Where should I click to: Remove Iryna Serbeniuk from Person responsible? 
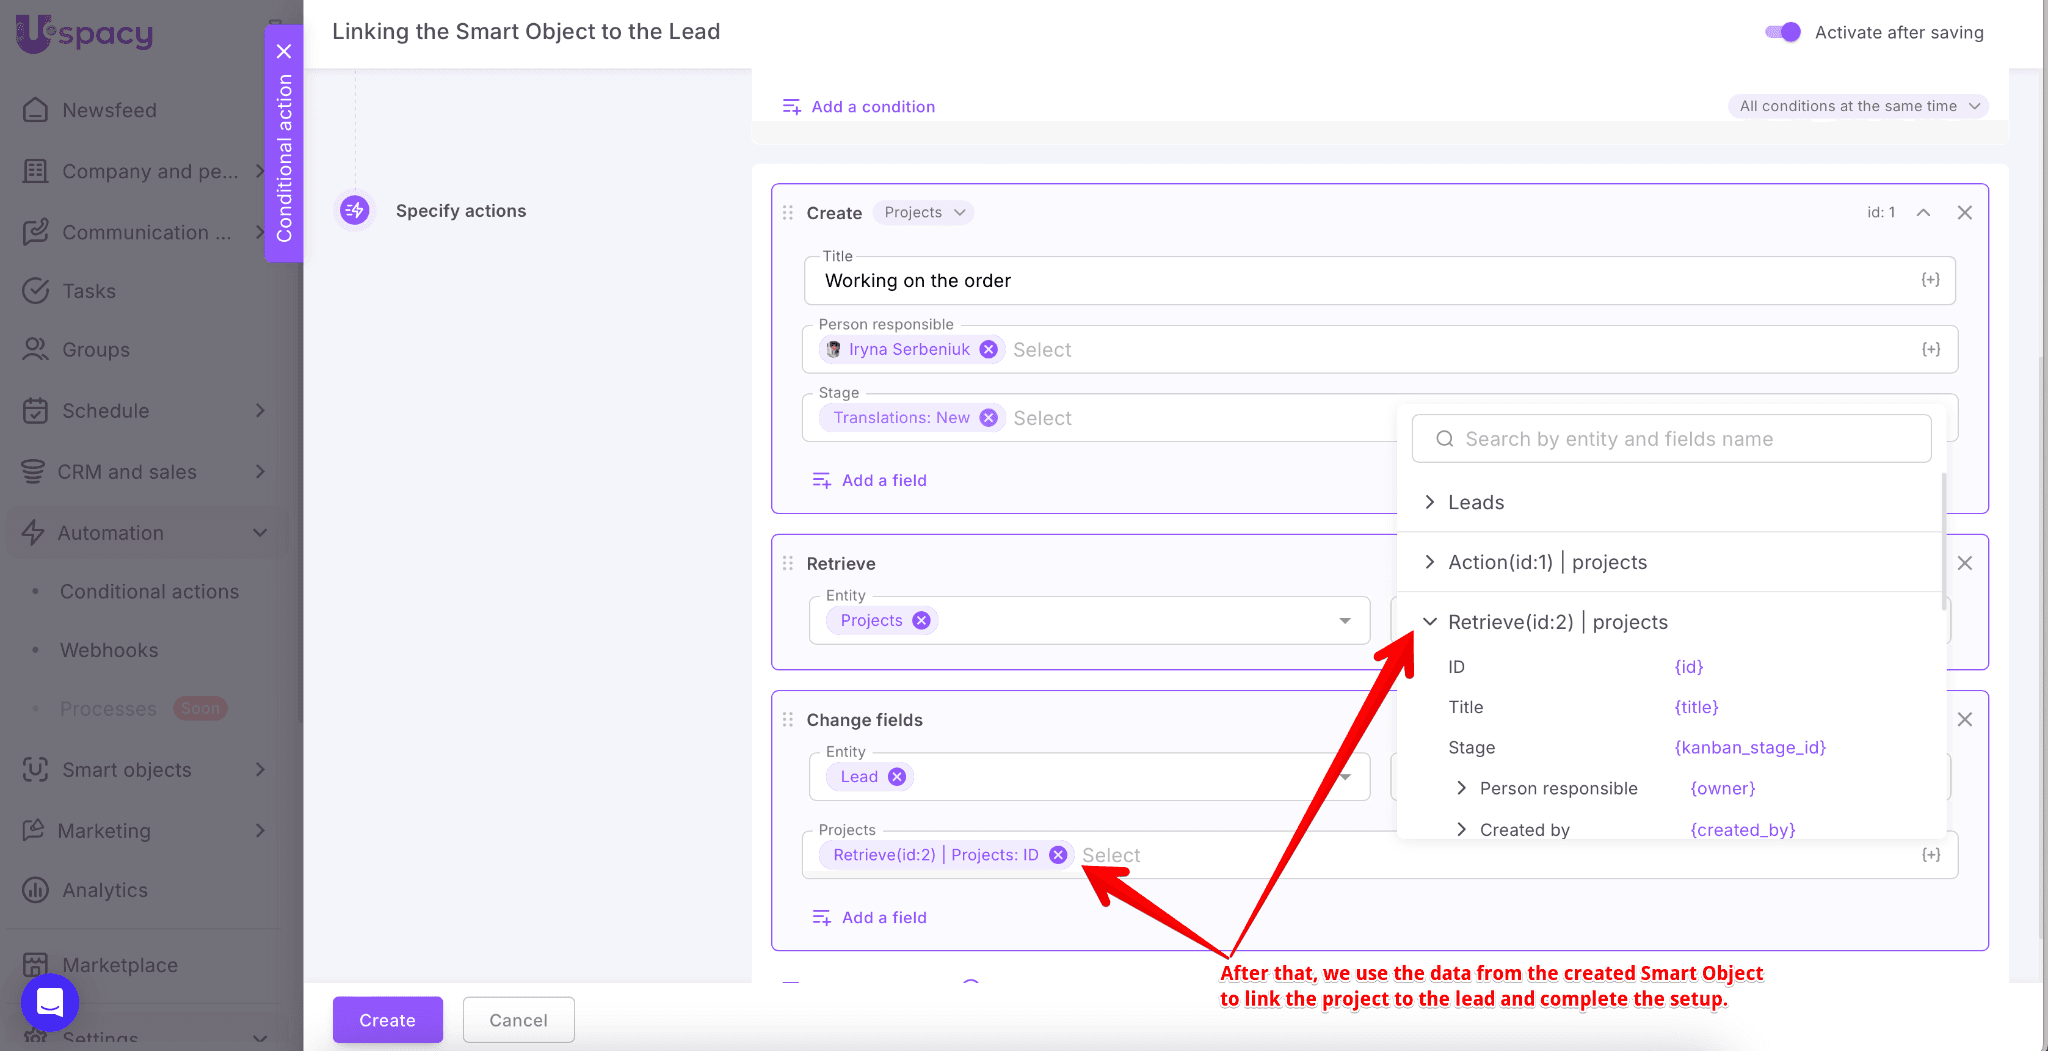[988, 349]
